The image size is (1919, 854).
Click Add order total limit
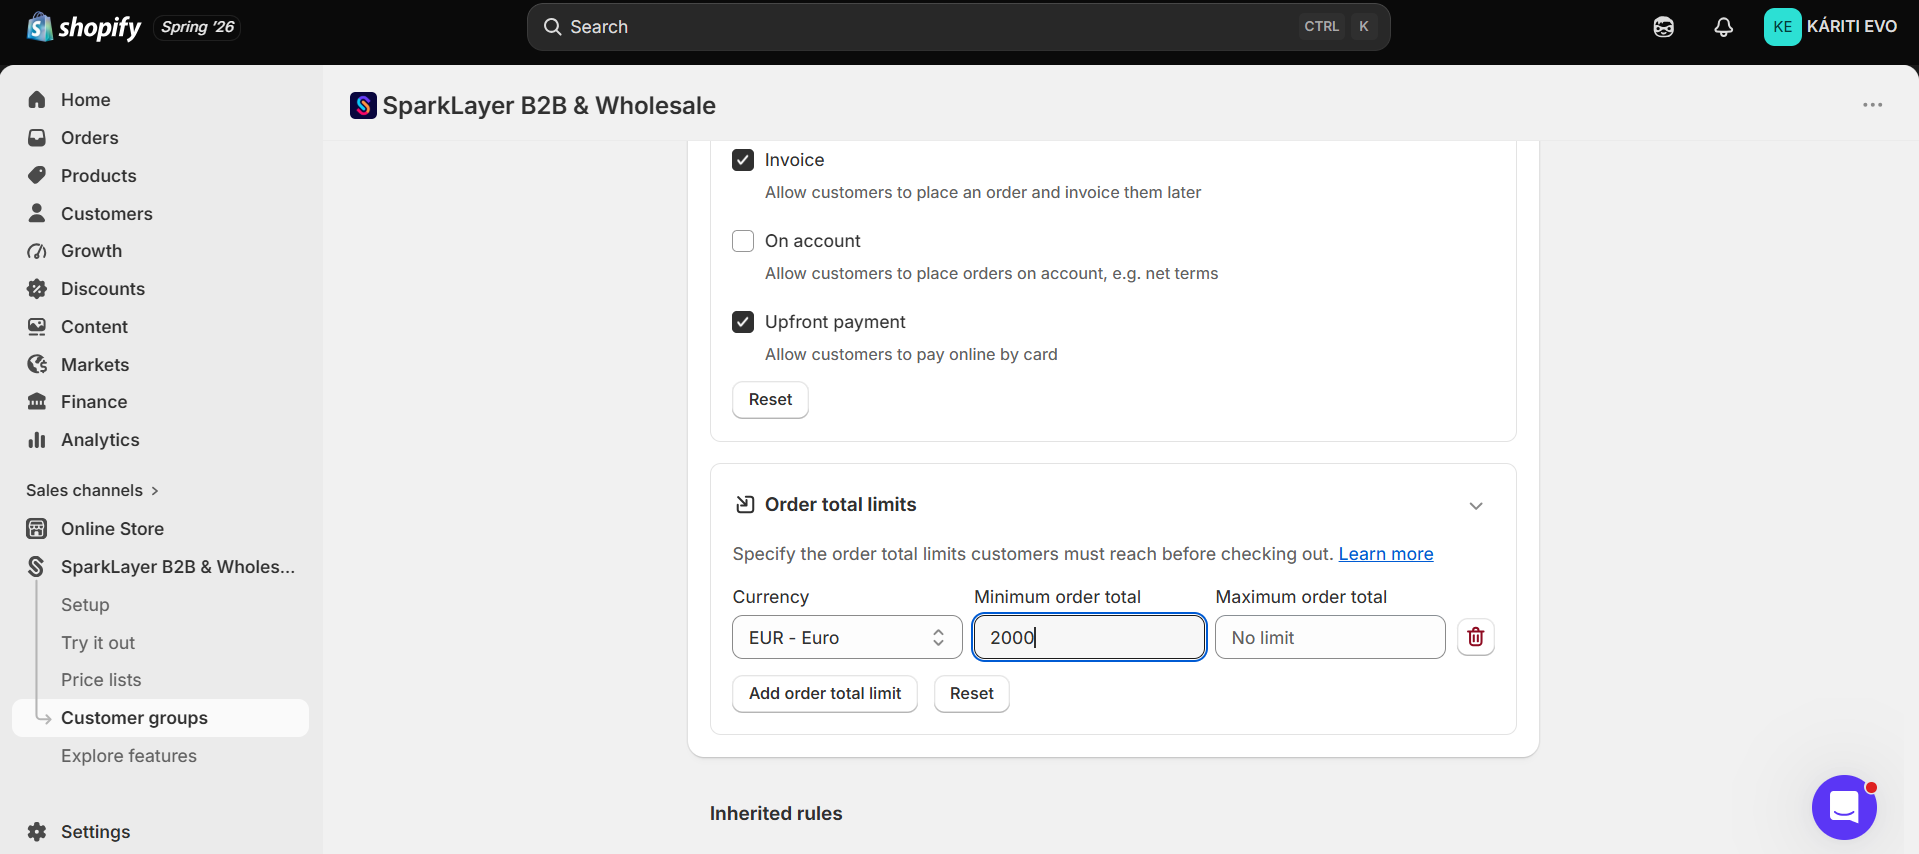(825, 694)
